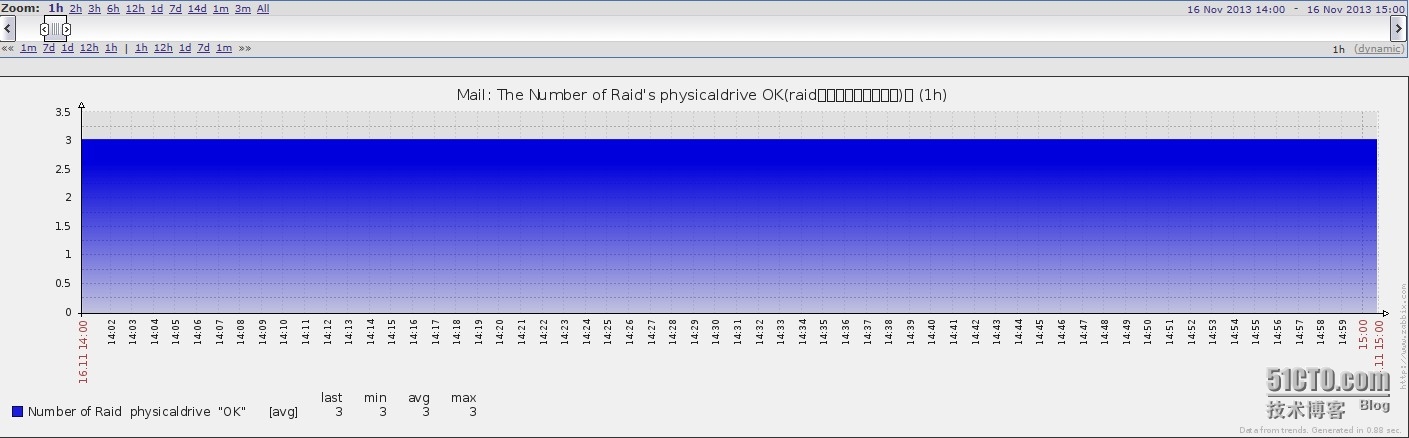
Task: Move back 1d in navigation row
Action: click(67, 48)
